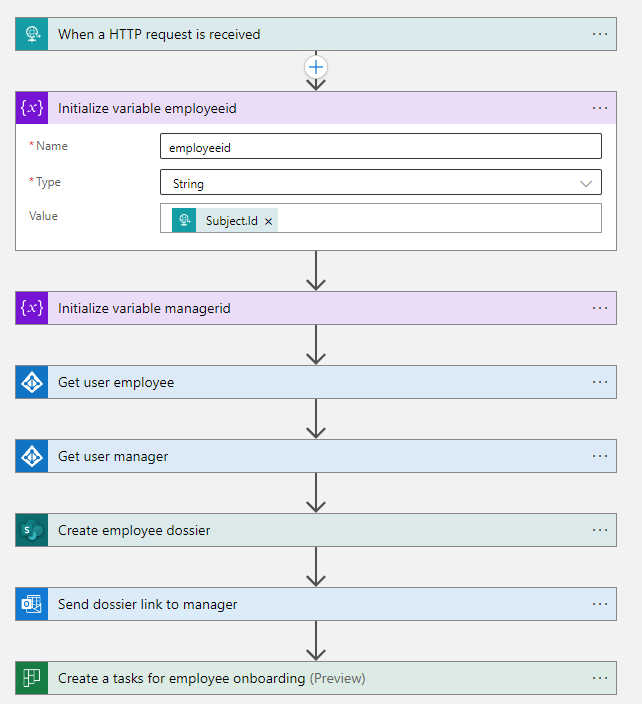Open ellipsis menu on Initialize variable employeeid
642x704 pixels.
600,108
